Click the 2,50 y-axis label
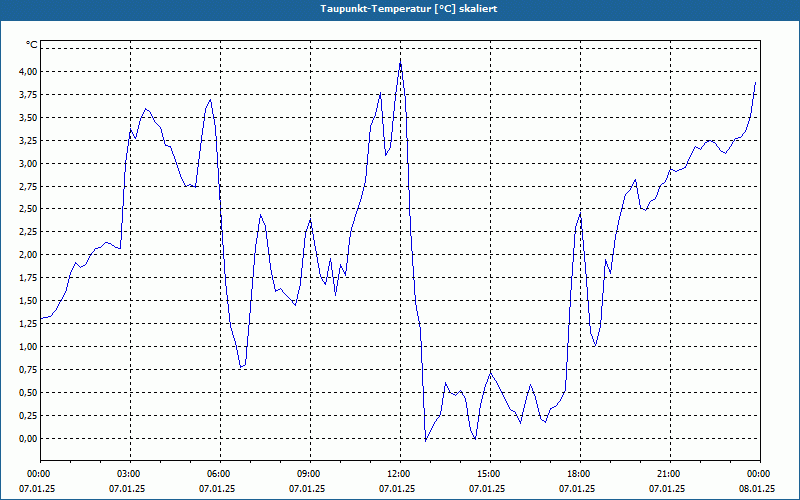Image resolution: width=800 pixels, height=500 pixels. [x=28, y=209]
